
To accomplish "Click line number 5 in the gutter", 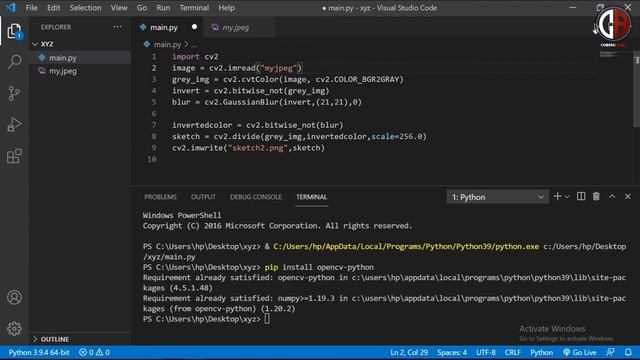I will click(154, 102).
